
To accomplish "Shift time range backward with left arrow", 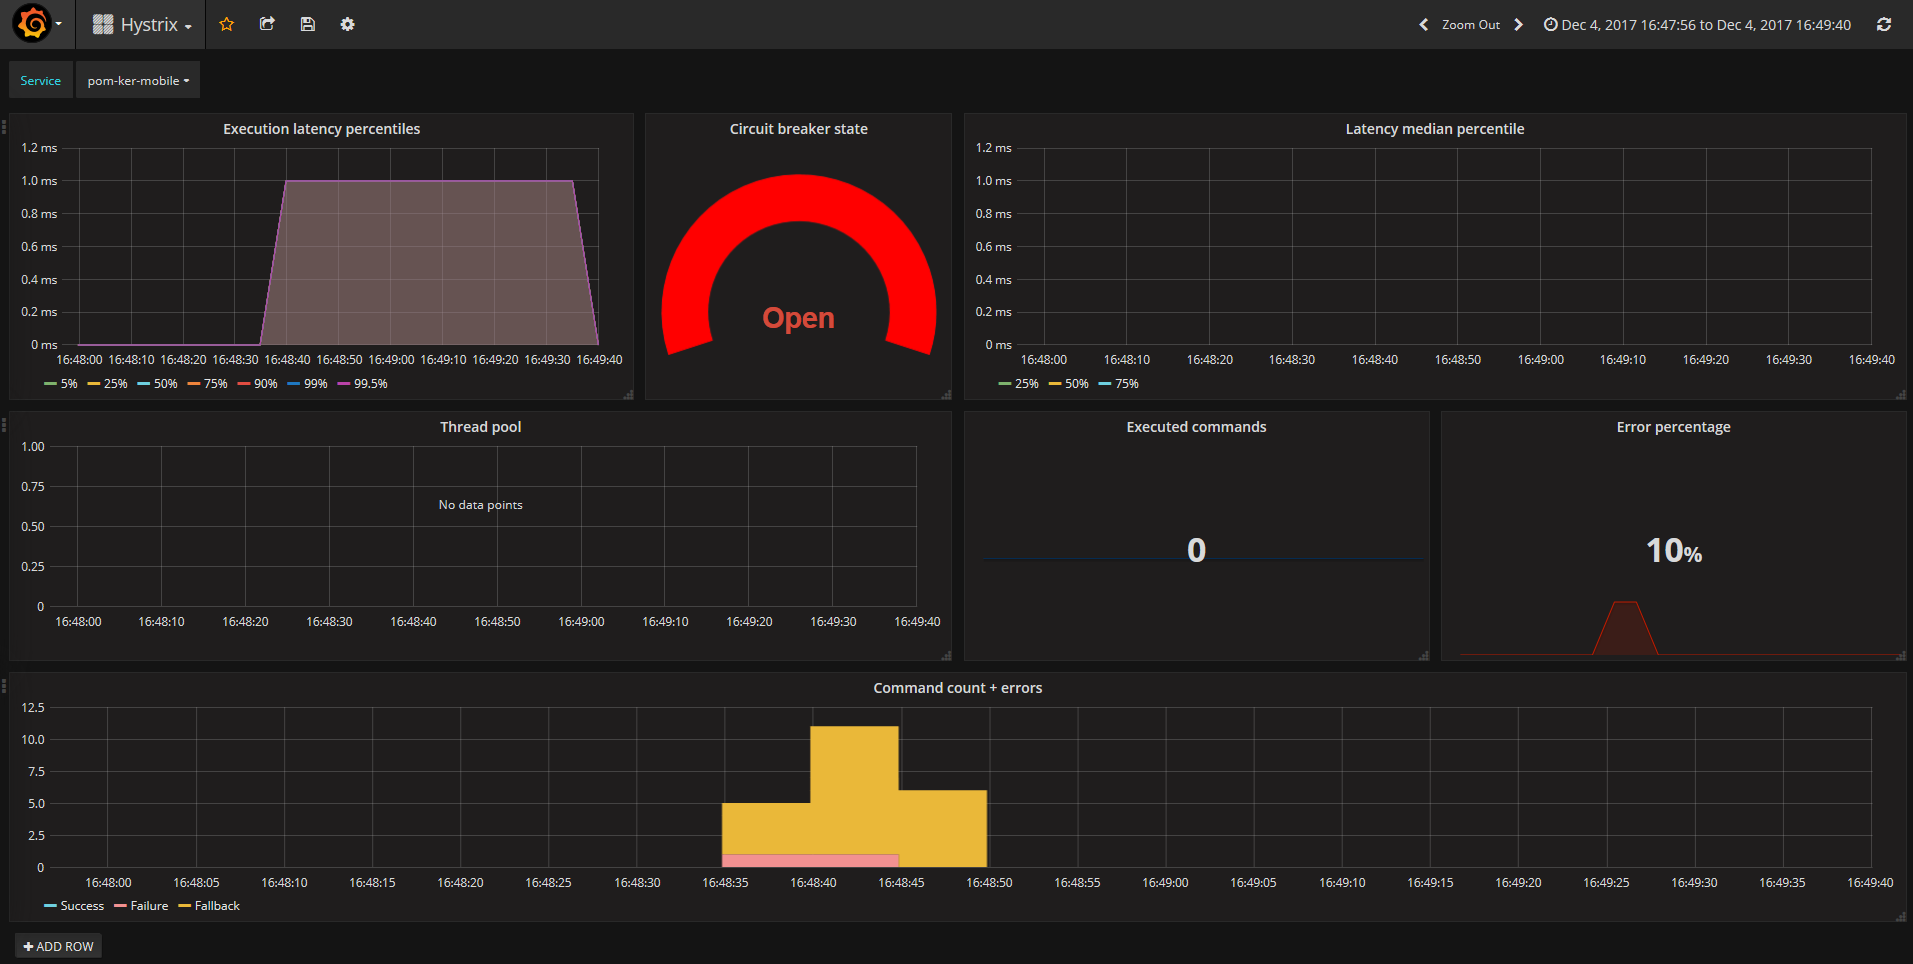I will pyautogui.click(x=1424, y=24).
